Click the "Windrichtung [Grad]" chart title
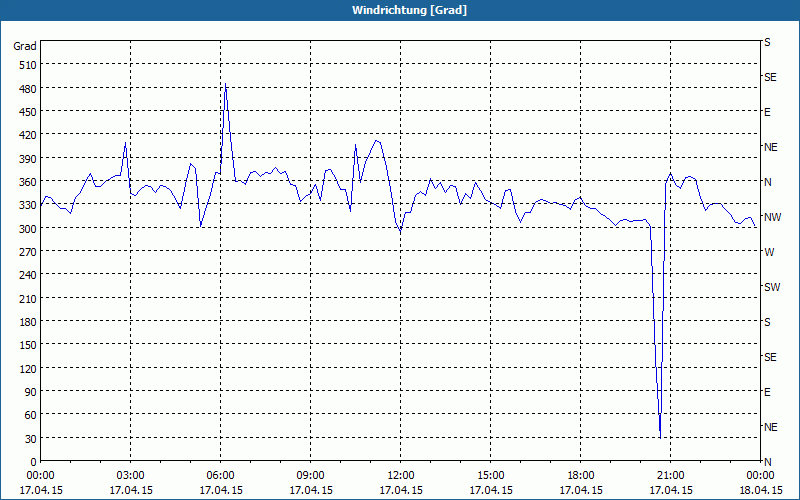800x500 pixels. click(409, 10)
